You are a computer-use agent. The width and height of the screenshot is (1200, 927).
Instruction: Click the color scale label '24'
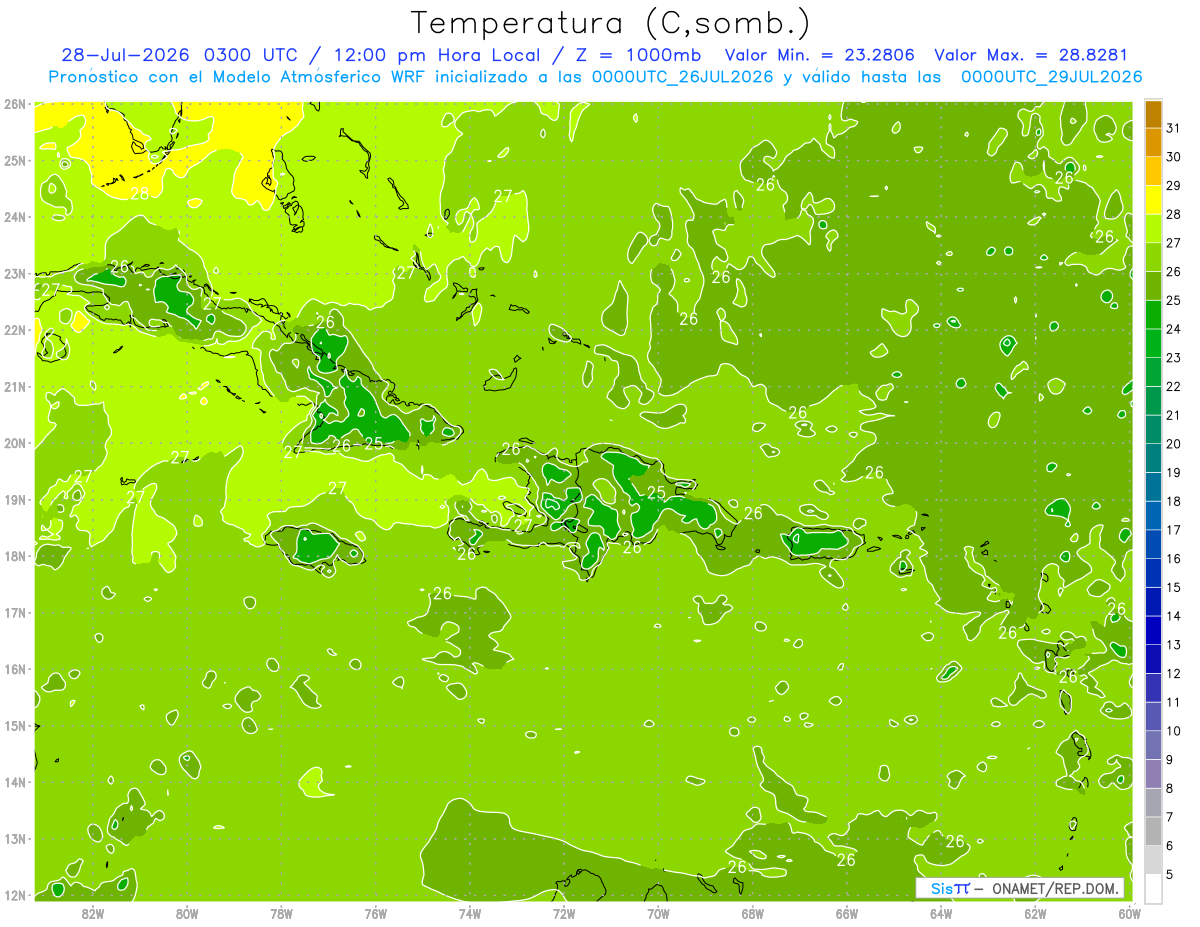tap(1174, 329)
